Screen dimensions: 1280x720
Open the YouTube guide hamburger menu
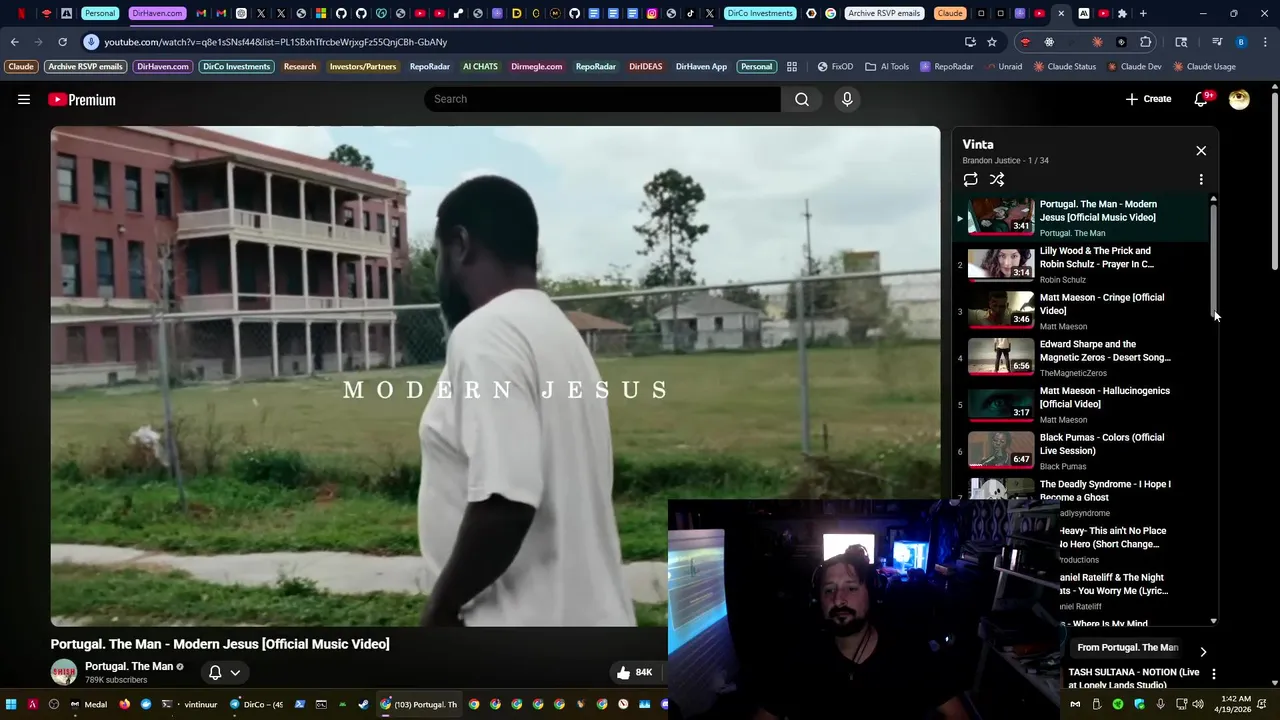point(24,99)
